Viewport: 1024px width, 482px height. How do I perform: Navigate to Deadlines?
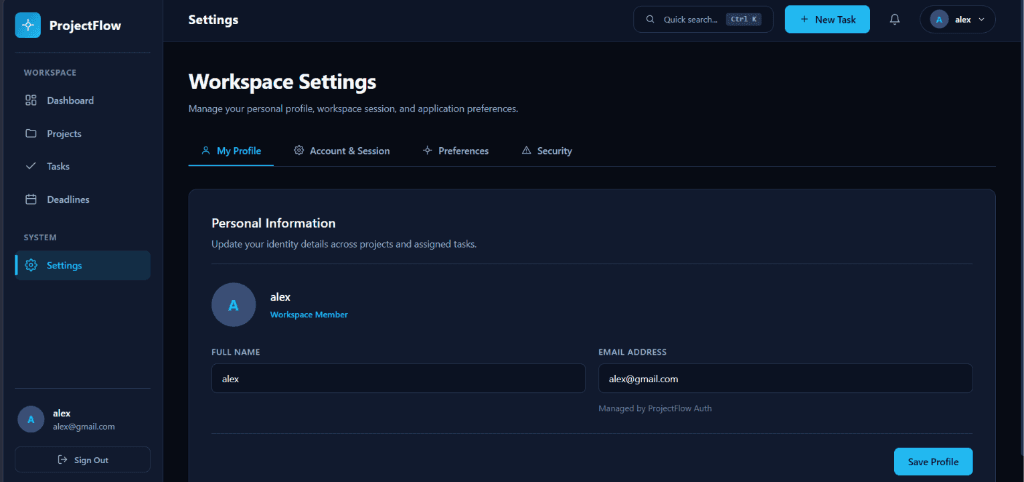click(x=82, y=199)
